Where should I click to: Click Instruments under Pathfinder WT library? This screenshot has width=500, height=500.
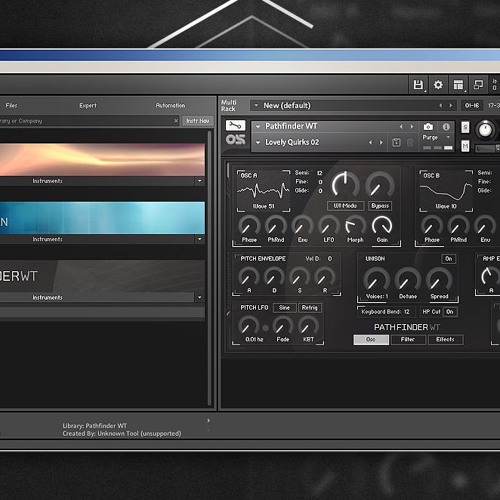click(47, 298)
